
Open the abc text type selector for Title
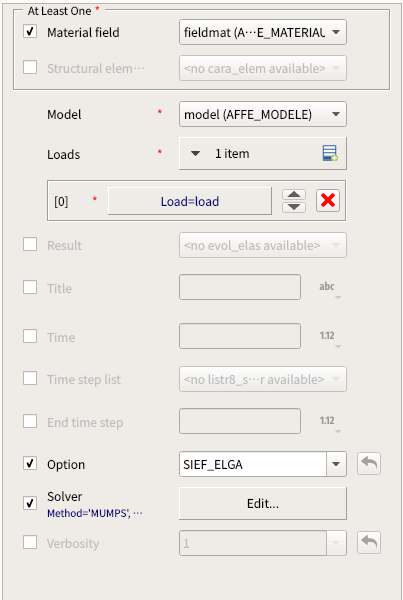(x=329, y=288)
